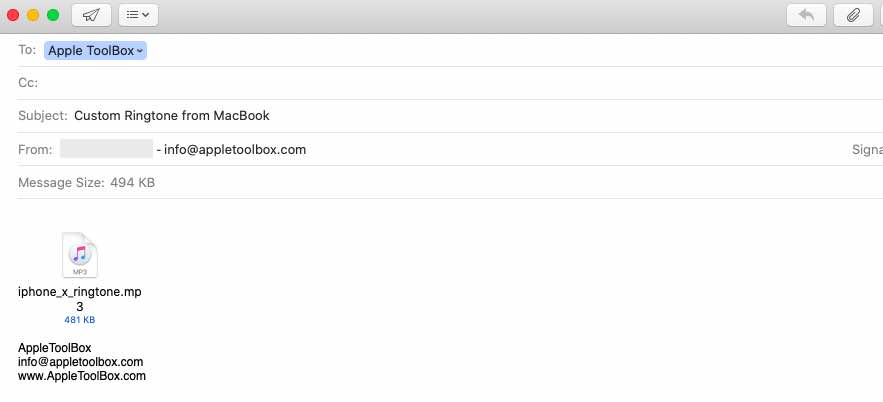The image size is (883, 402).
Task: Click the AppleToolBox name in signature
Action: (55, 348)
